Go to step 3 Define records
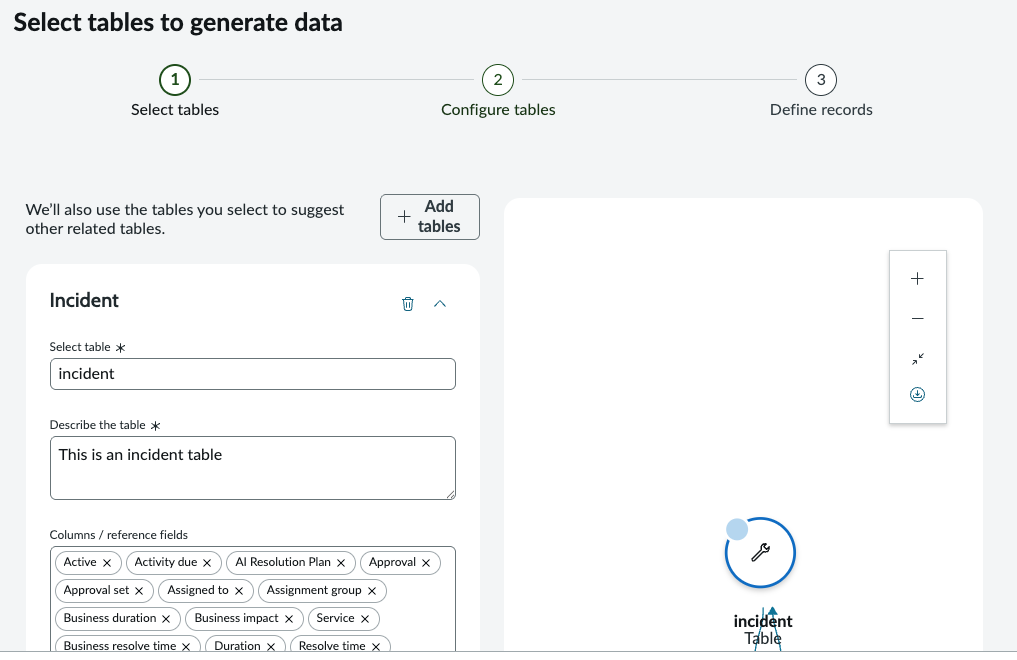The image size is (1017, 660). point(820,80)
